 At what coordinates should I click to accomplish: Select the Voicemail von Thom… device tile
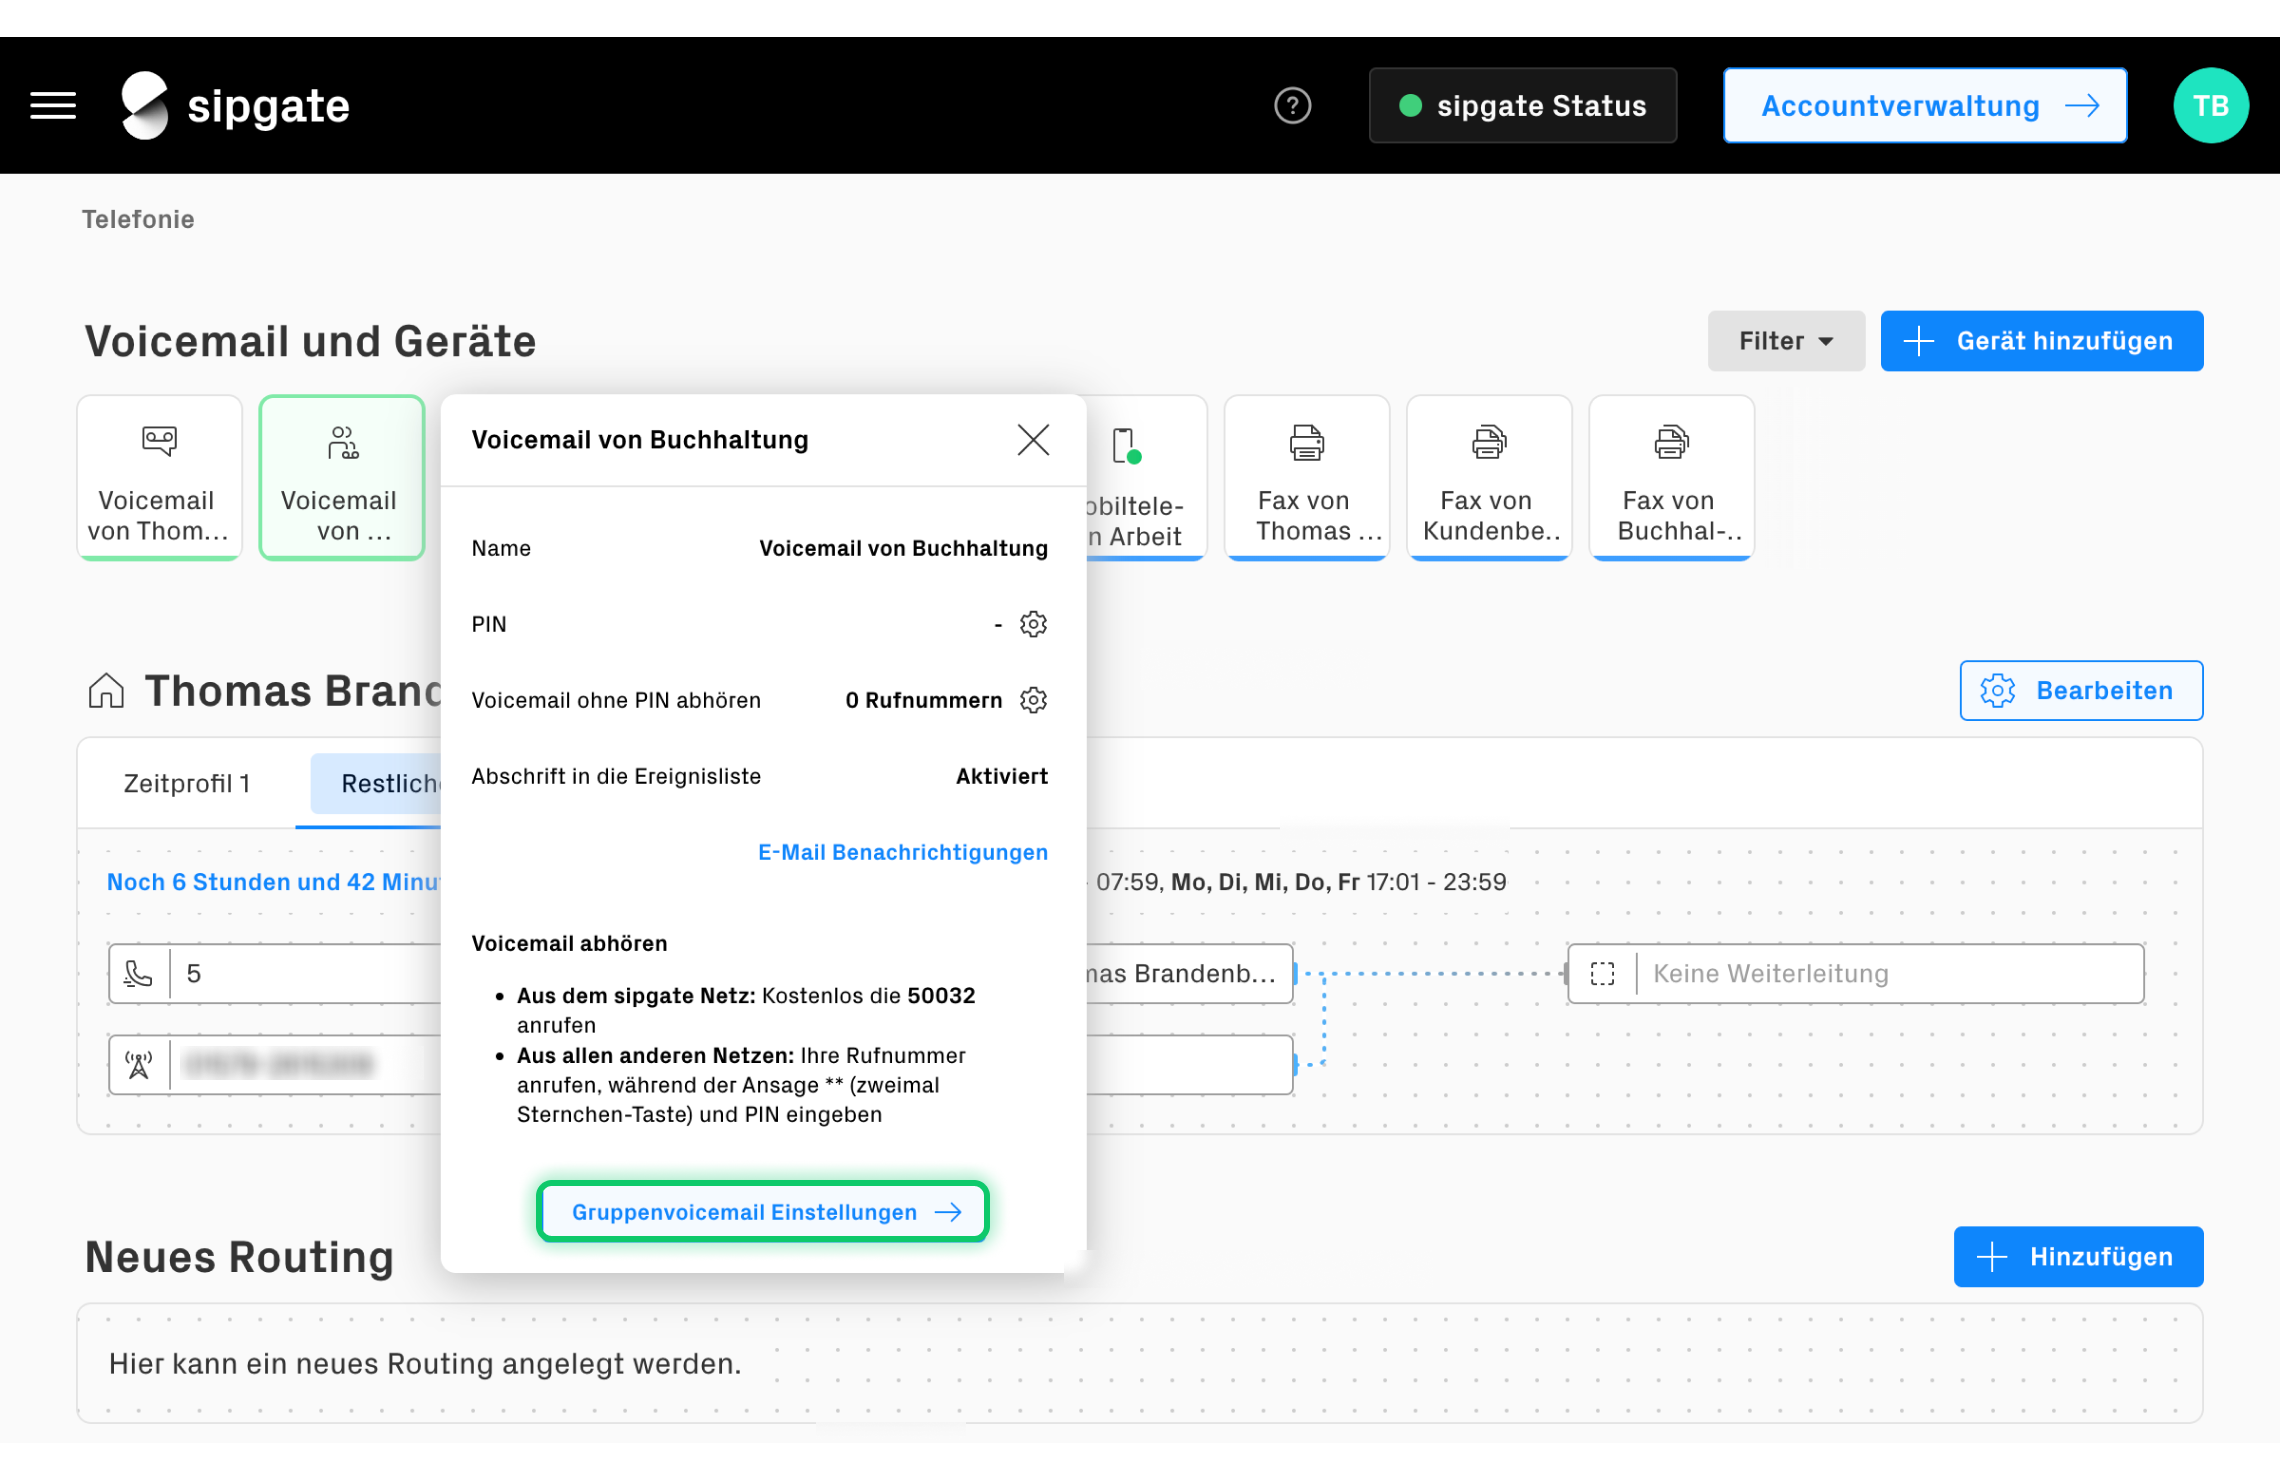[159, 478]
